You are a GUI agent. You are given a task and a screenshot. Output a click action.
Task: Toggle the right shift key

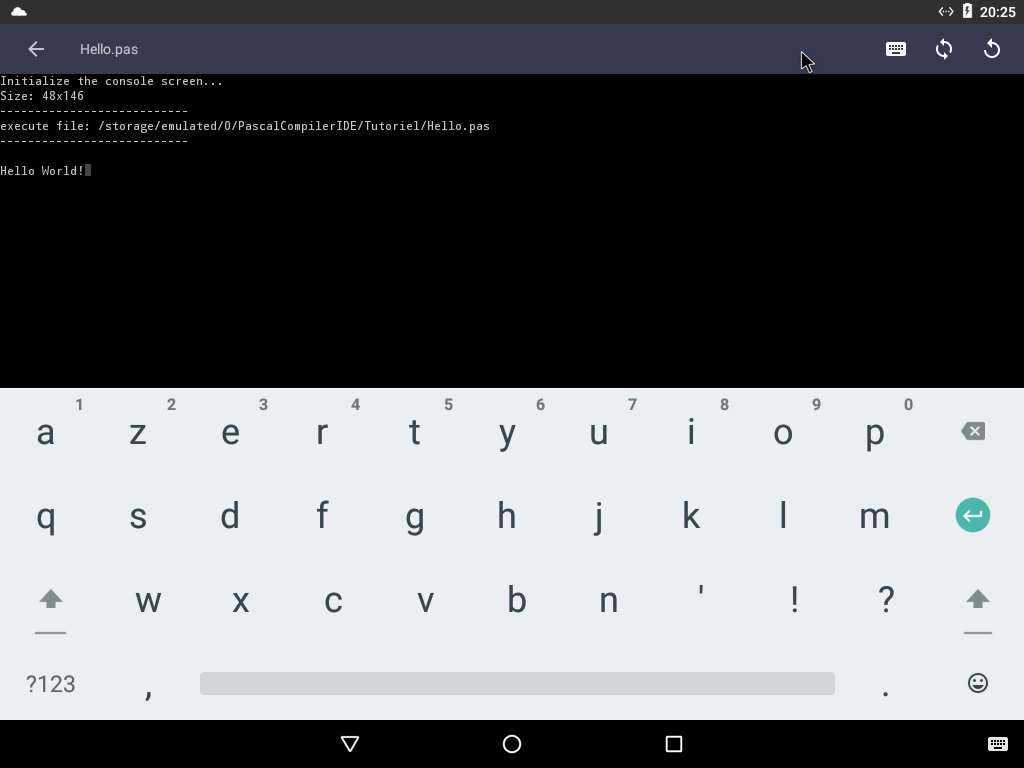point(977,601)
